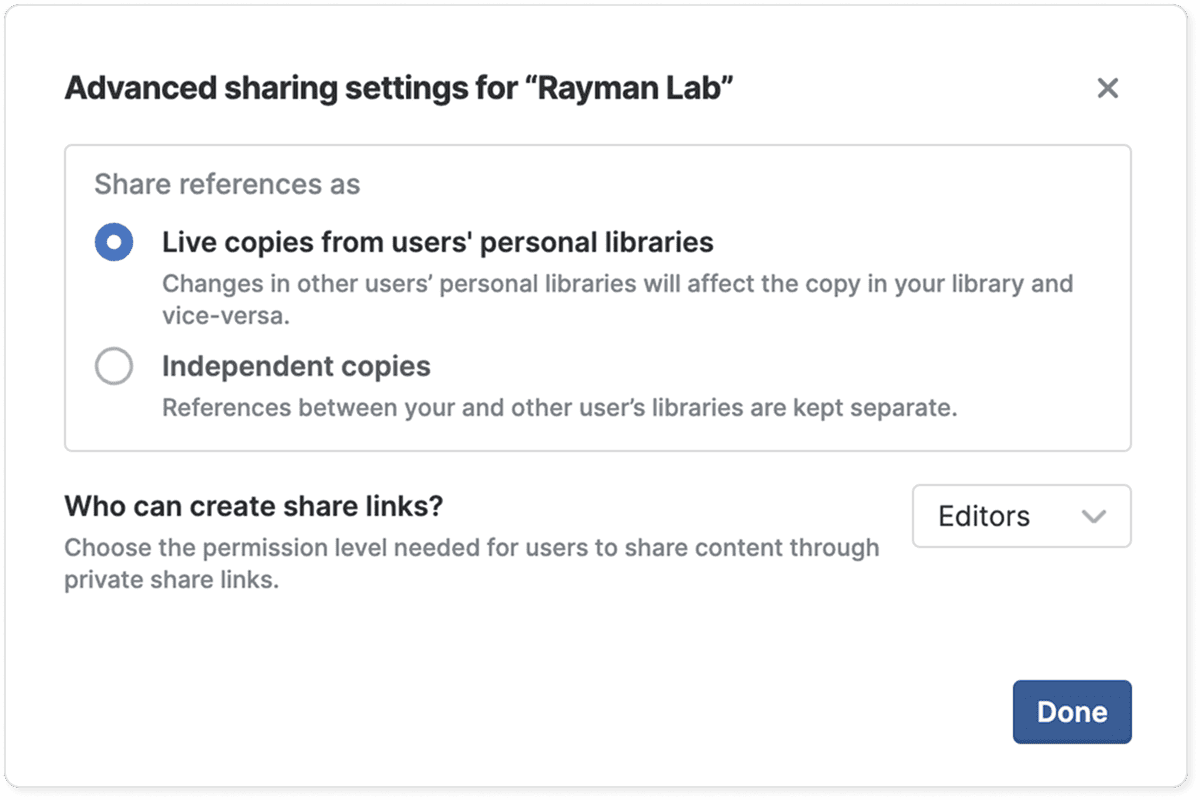Choose the Independent copies radio button
Image resolution: width=1200 pixels, height=800 pixels.
[x=114, y=367]
